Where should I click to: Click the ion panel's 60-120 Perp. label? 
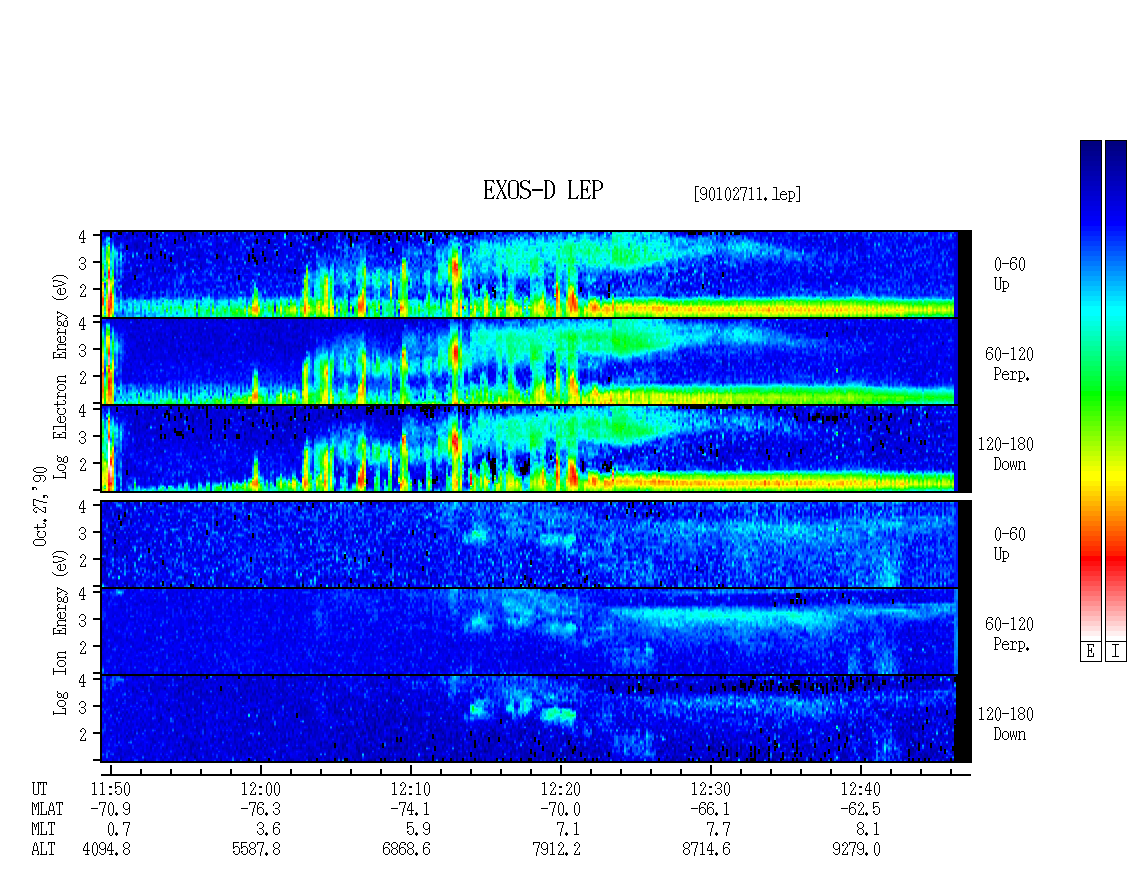click(x=1009, y=634)
